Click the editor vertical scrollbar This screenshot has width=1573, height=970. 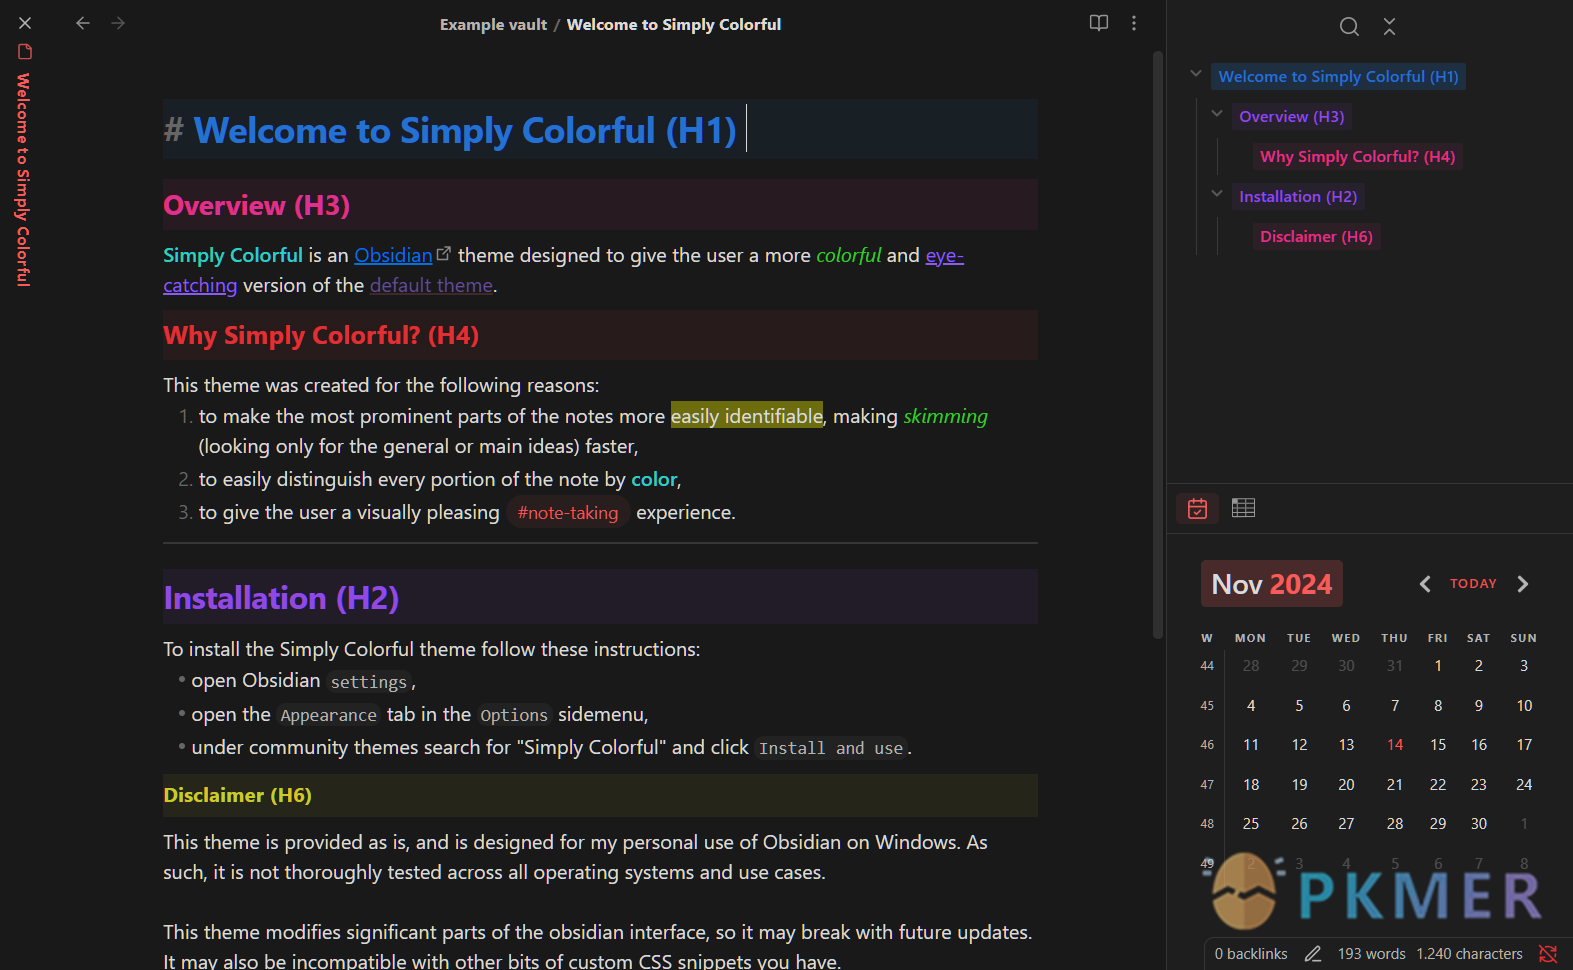pyautogui.click(x=1158, y=344)
